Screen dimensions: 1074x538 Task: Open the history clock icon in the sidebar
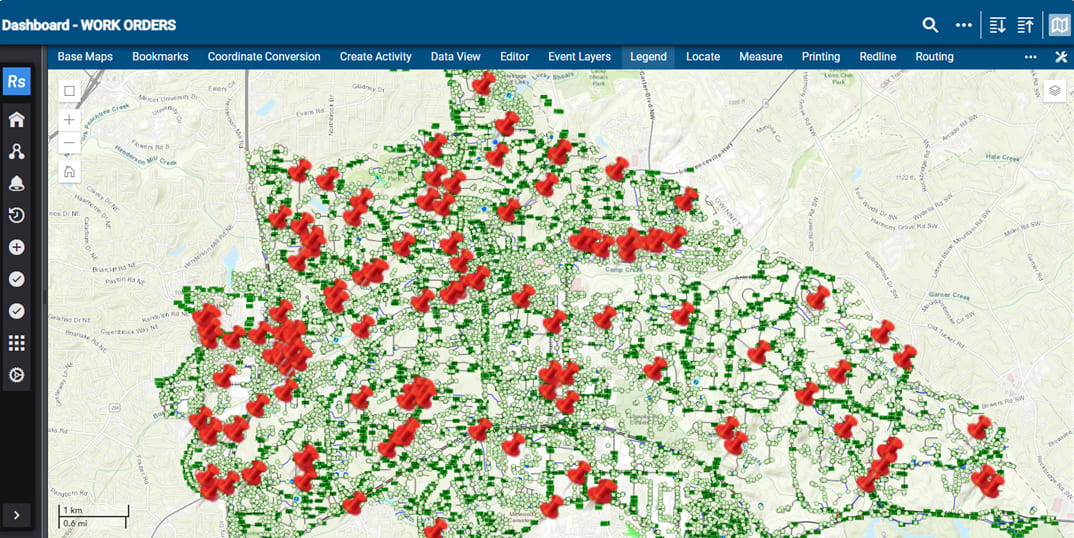click(x=16, y=215)
